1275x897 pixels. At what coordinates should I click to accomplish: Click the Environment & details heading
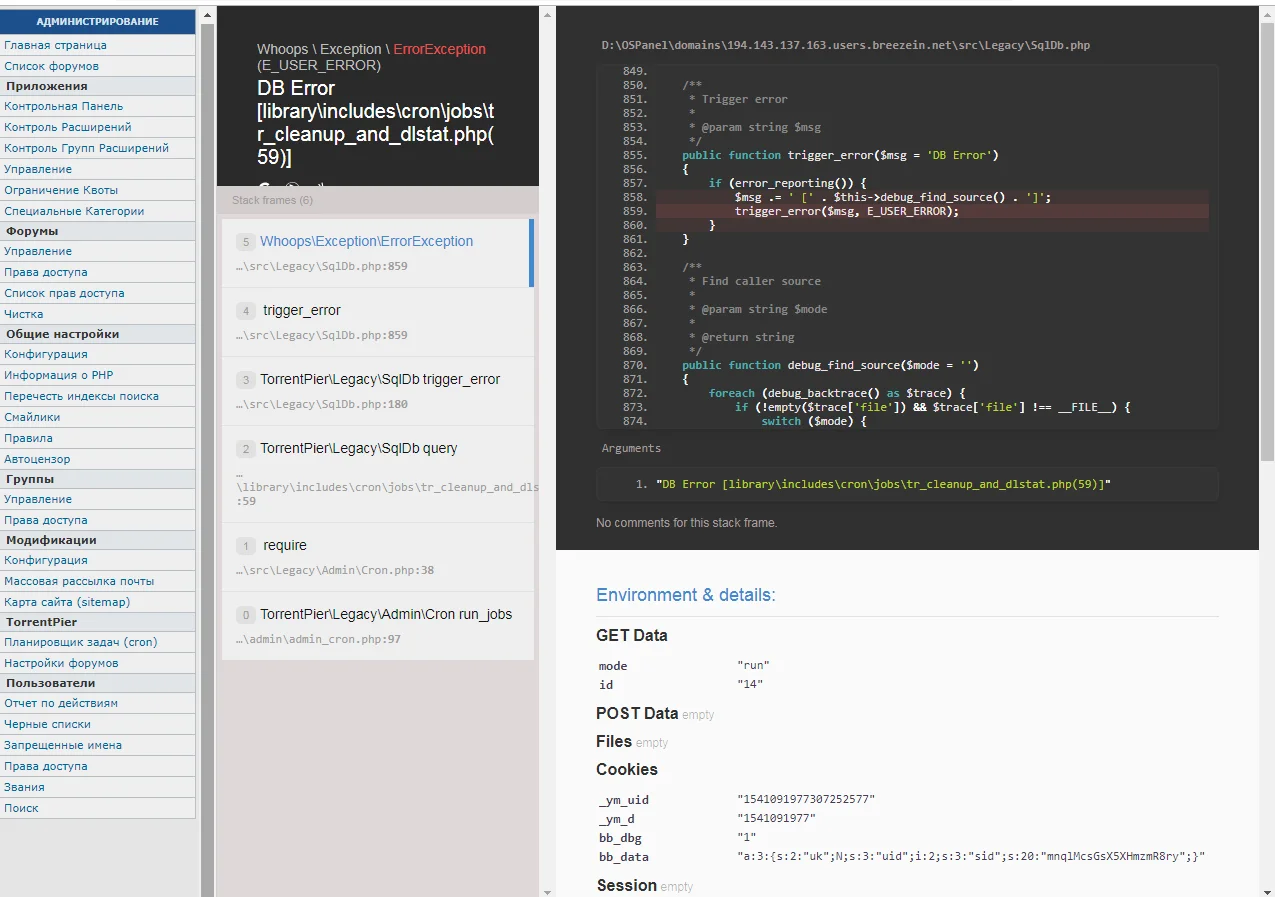pyautogui.click(x=685, y=595)
